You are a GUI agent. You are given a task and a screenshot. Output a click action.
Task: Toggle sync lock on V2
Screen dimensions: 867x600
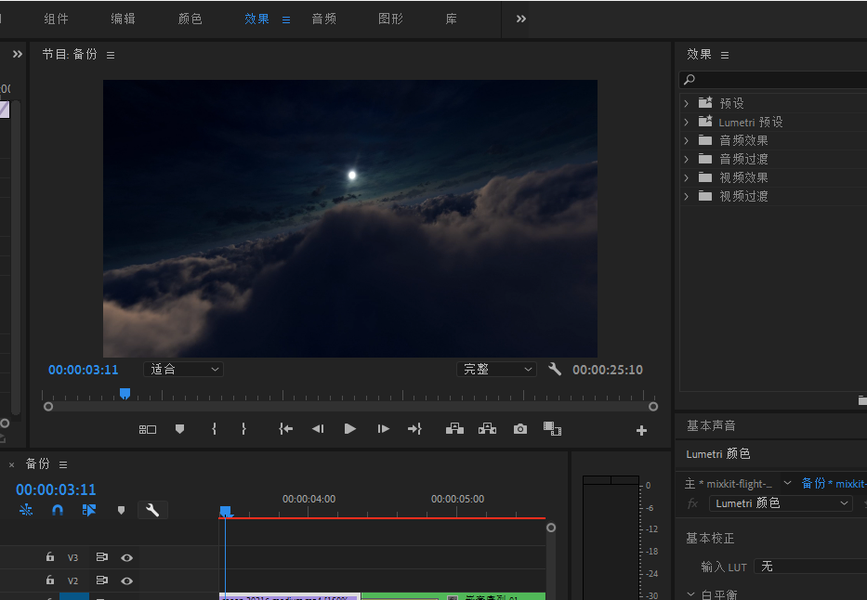pos(102,580)
